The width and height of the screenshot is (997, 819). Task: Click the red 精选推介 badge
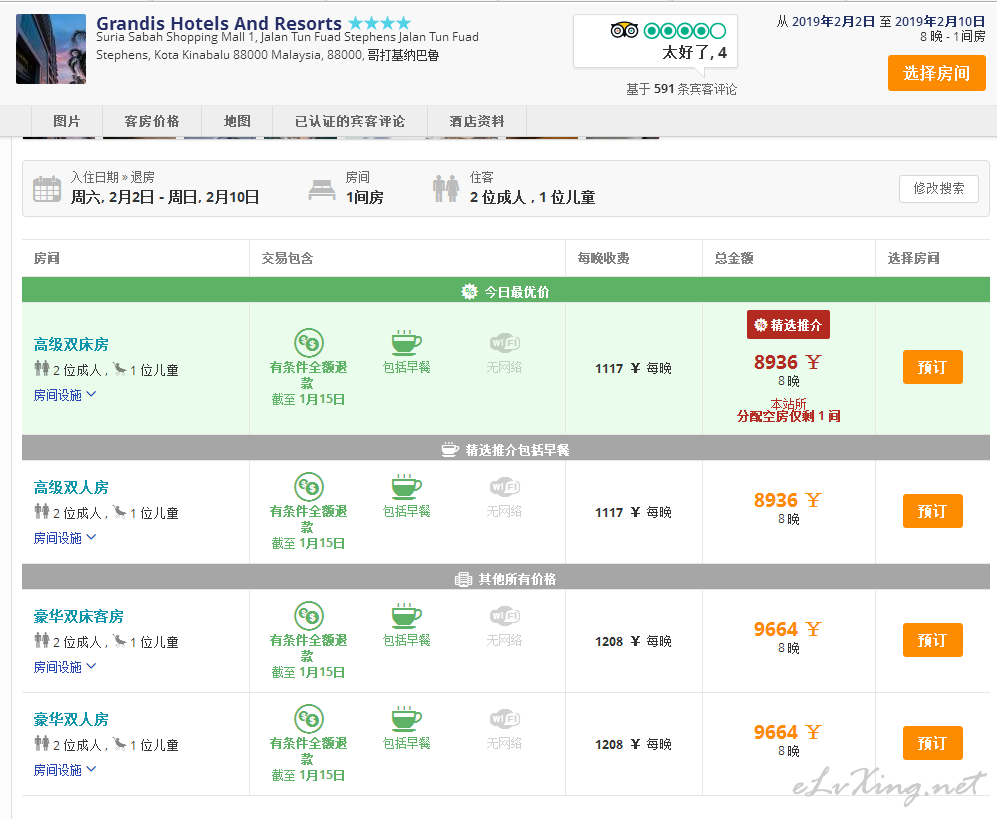coord(788,325)
